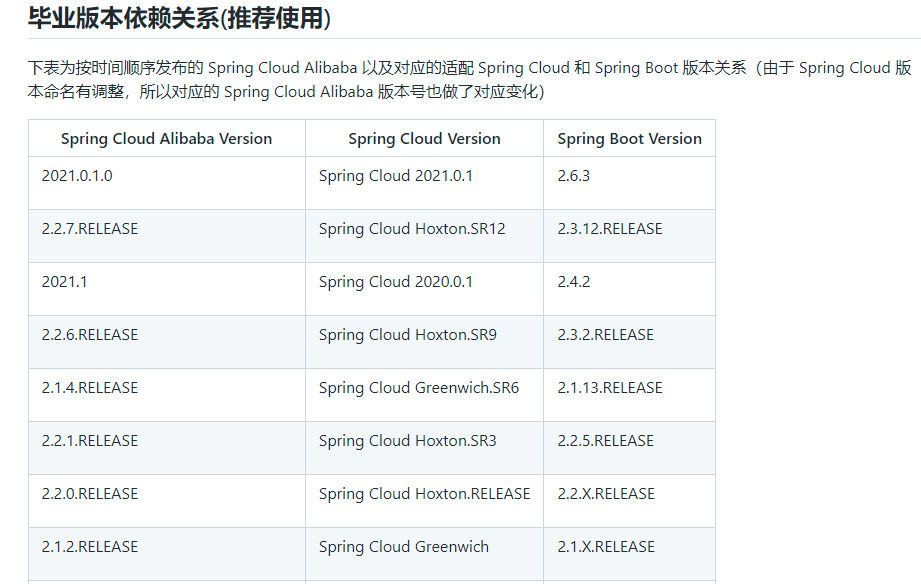Image resolution: width=921 pixels, height=584 pixels.
Task: Select the Spring Cloud Greenwich.SR6 cell
Action: 419,388
